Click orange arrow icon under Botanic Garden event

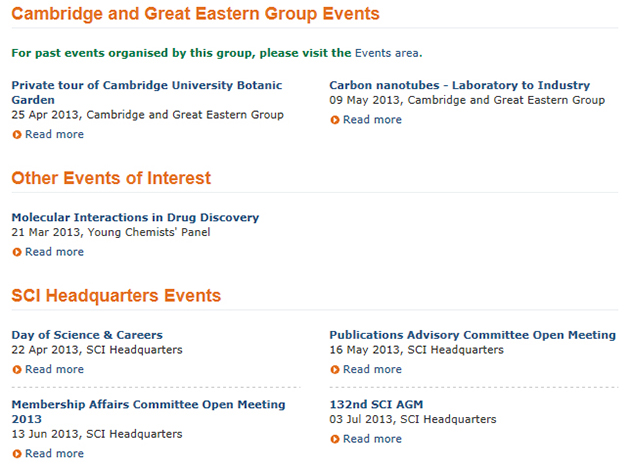[x=17, y=135]
